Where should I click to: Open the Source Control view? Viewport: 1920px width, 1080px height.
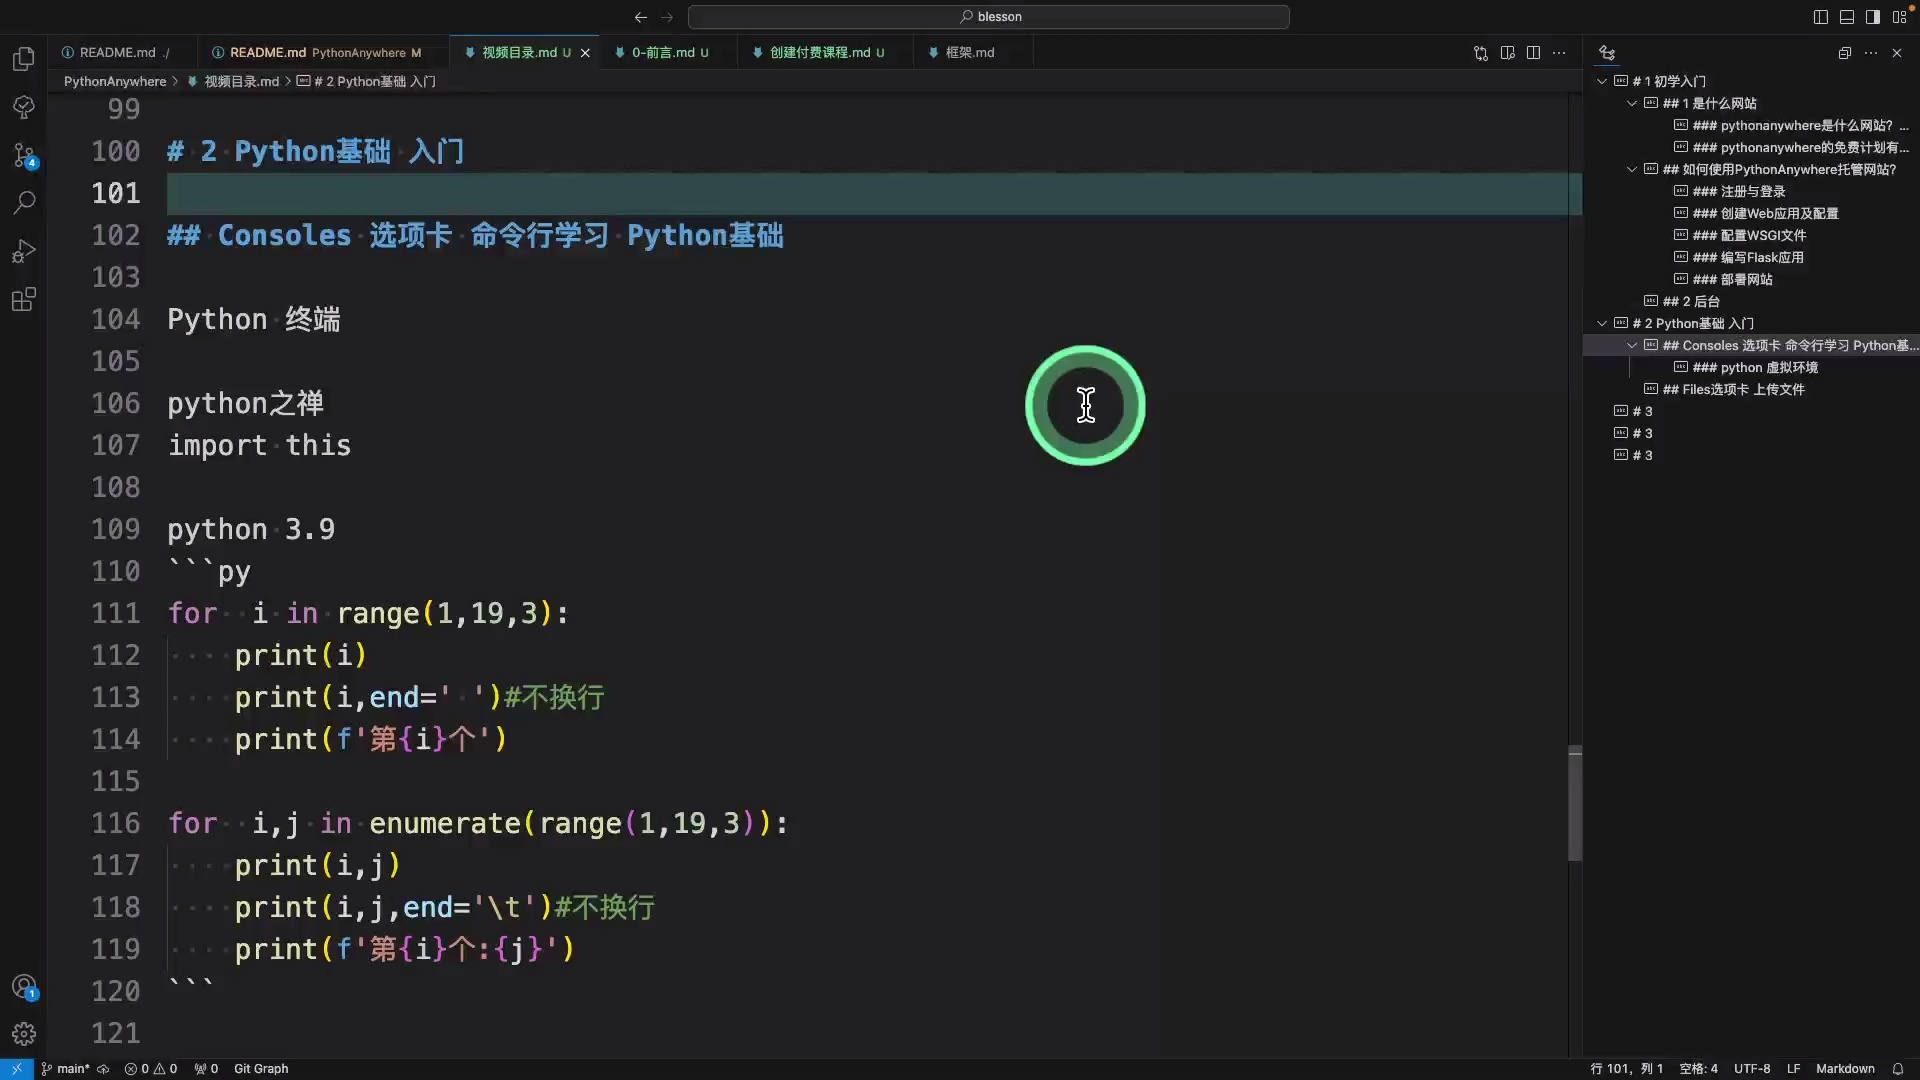click(x=23, y=155)
